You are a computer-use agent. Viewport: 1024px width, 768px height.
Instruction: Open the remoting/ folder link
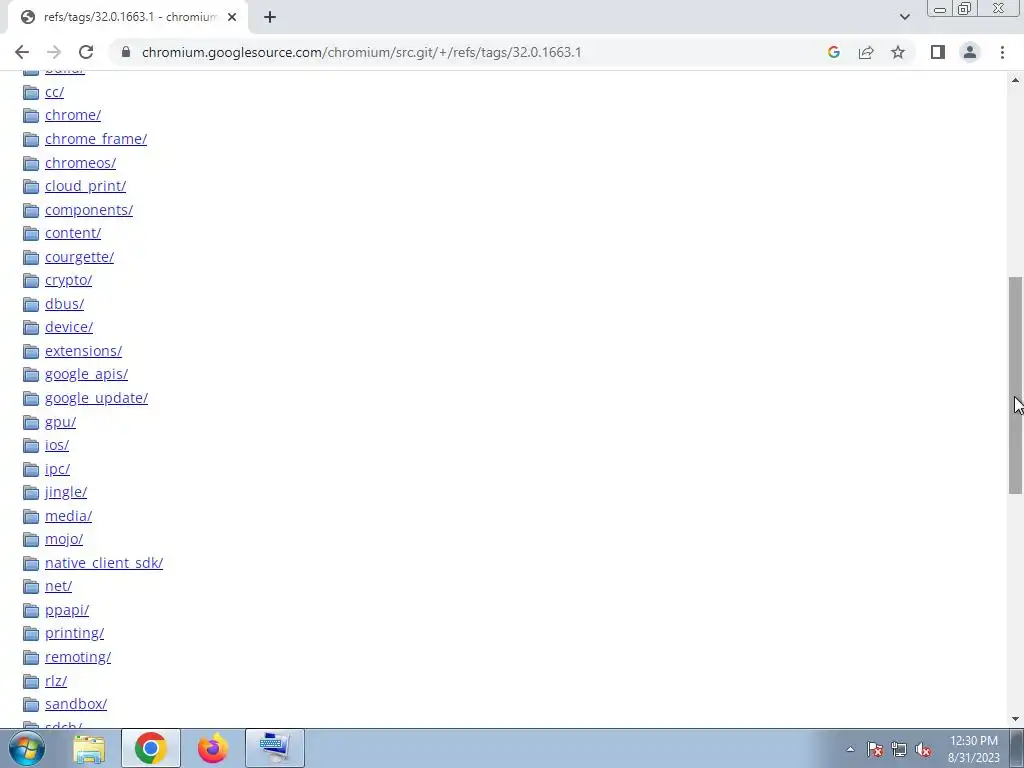(78, 657)
